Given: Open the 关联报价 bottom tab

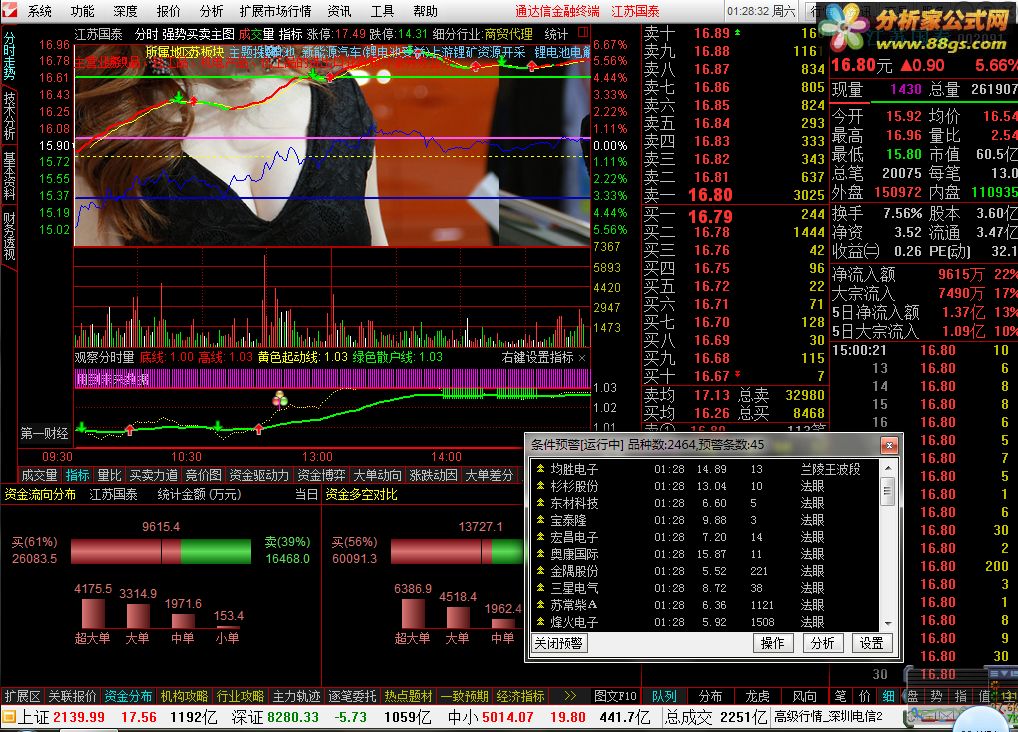Looking at the screenshot, I should coord(72,696).
